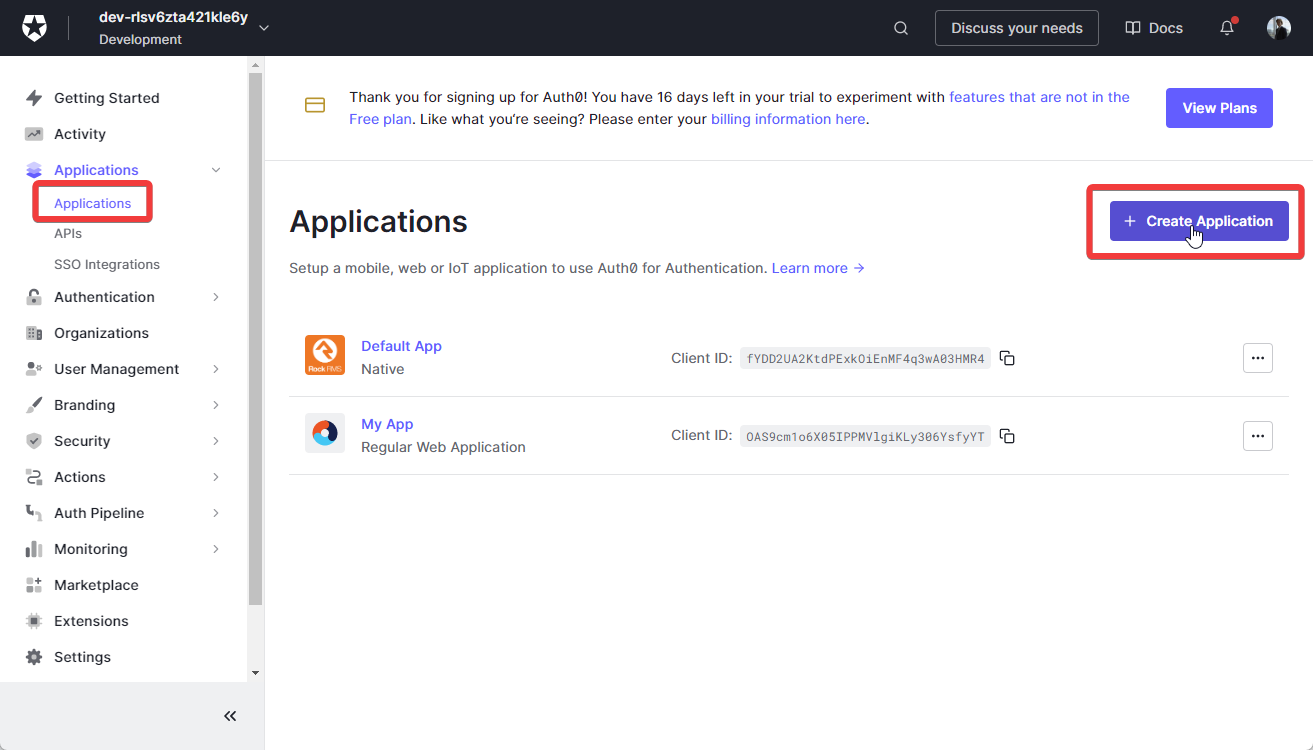The width and height of the screenshot is (1313, 750).
Task: Select the APIs submenu item
Action: 68,233
